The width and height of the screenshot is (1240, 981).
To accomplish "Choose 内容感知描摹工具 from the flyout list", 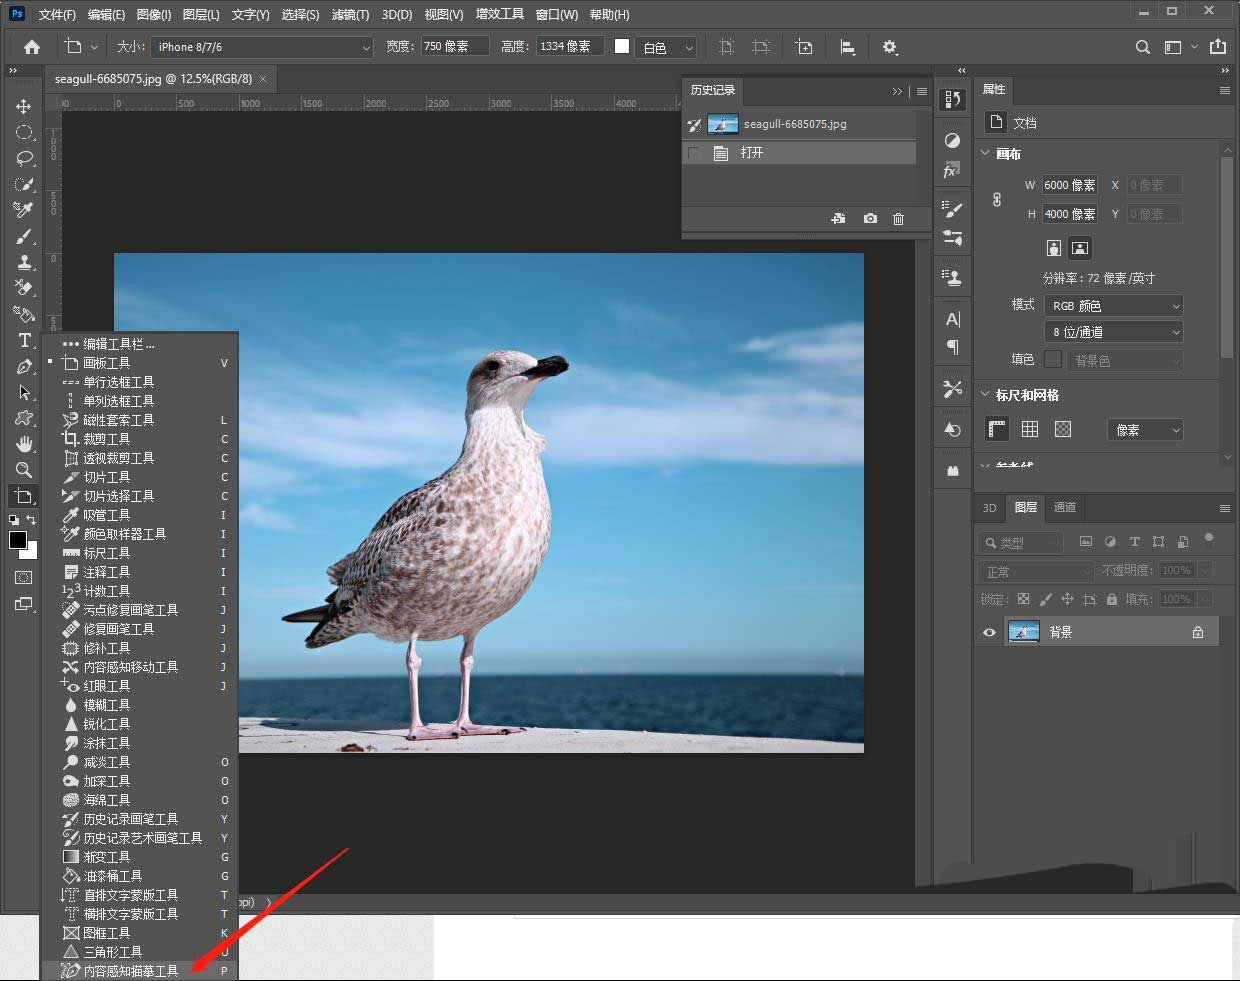I will click(139, 971).
